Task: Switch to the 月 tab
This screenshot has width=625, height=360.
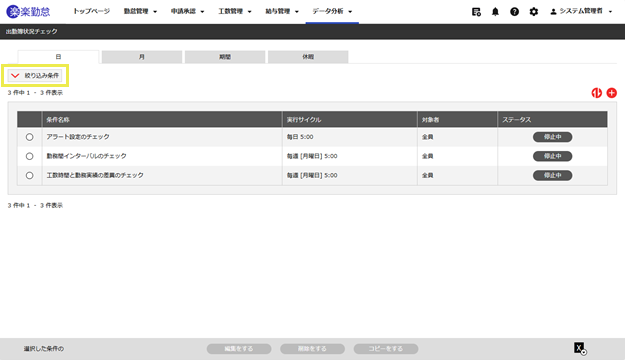Action: pyautogui.click(x=142, y=57)
